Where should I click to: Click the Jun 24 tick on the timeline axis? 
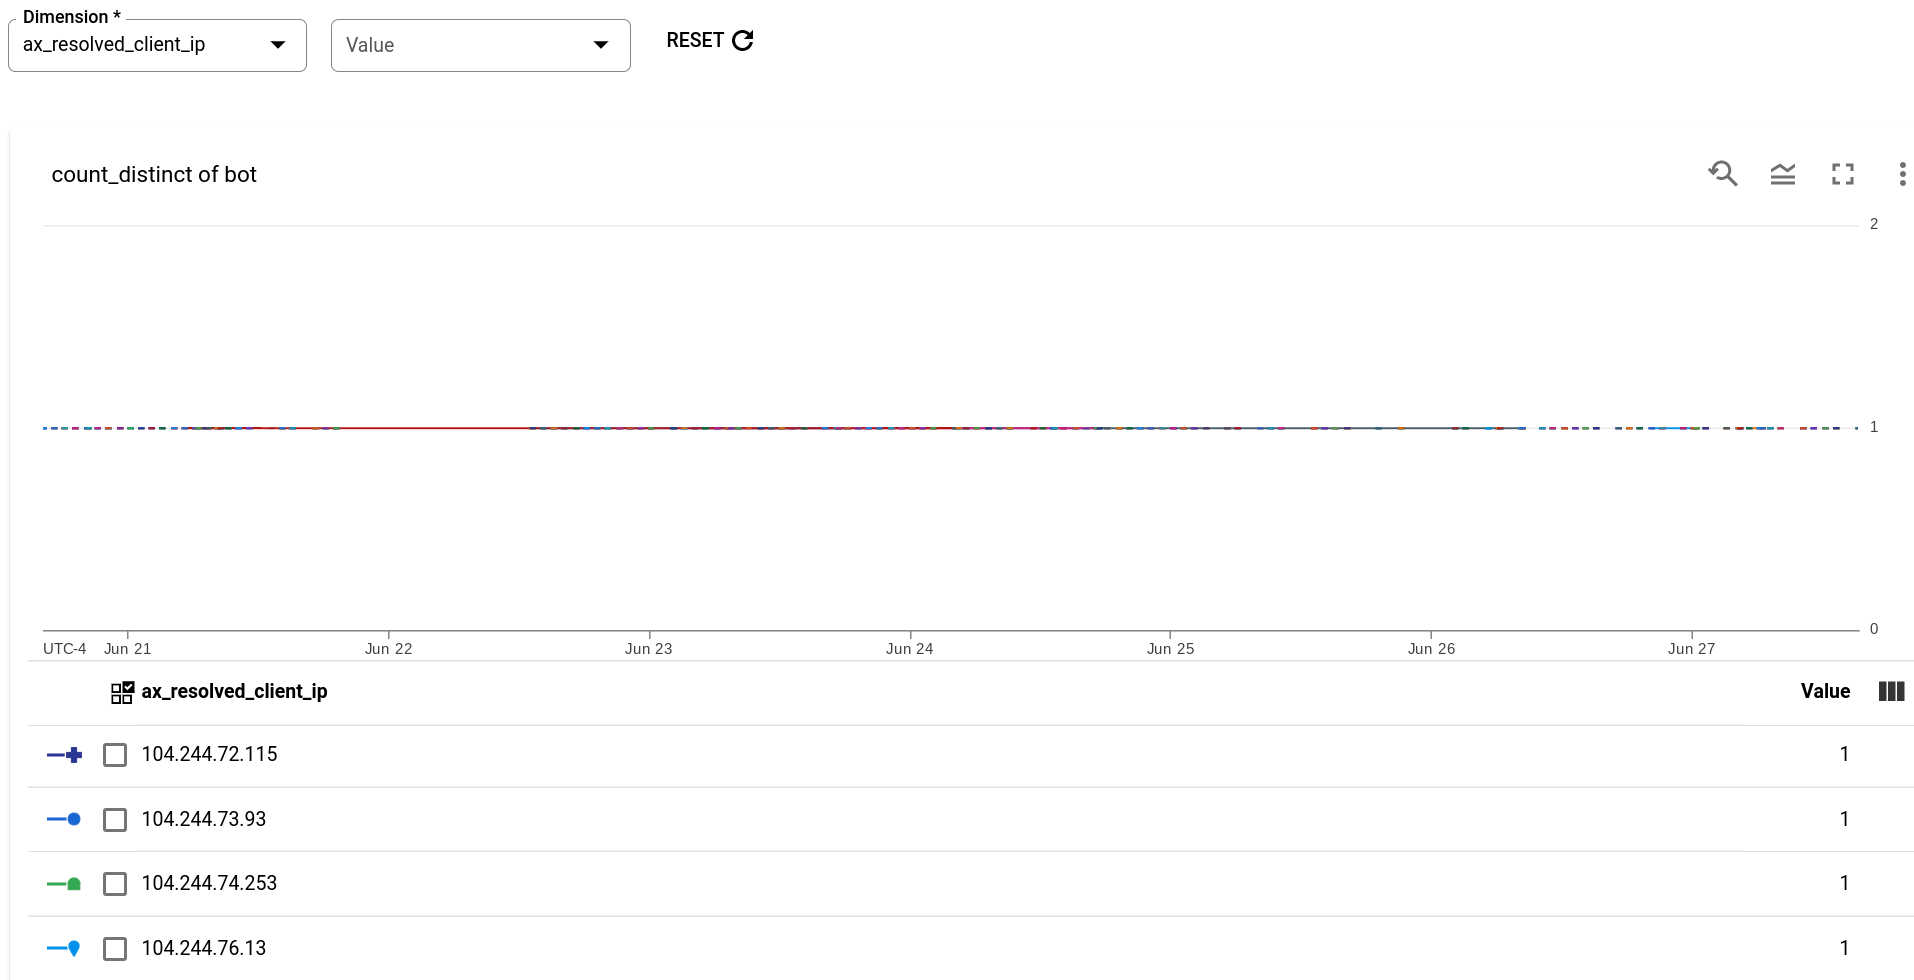point(910,648)
